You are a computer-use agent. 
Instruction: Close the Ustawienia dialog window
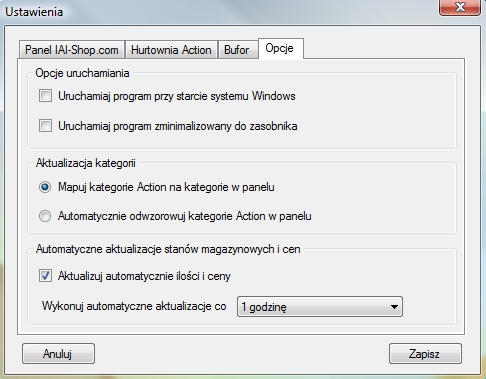tap(460, 7)
